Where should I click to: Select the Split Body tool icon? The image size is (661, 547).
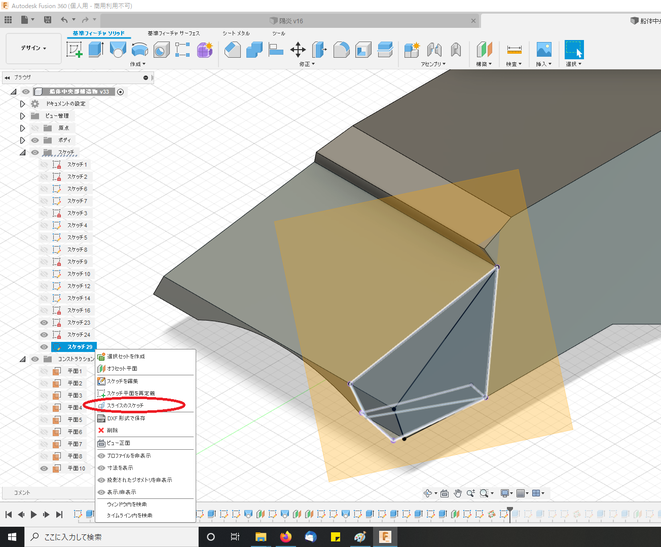(x=385, y=50)
